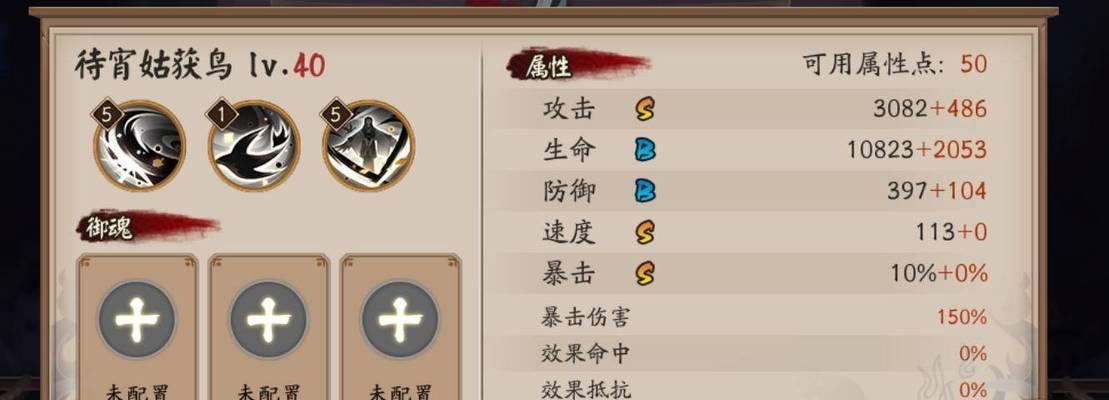
Task: Click the 效果命中 stat row
Action: coord(747,353)
